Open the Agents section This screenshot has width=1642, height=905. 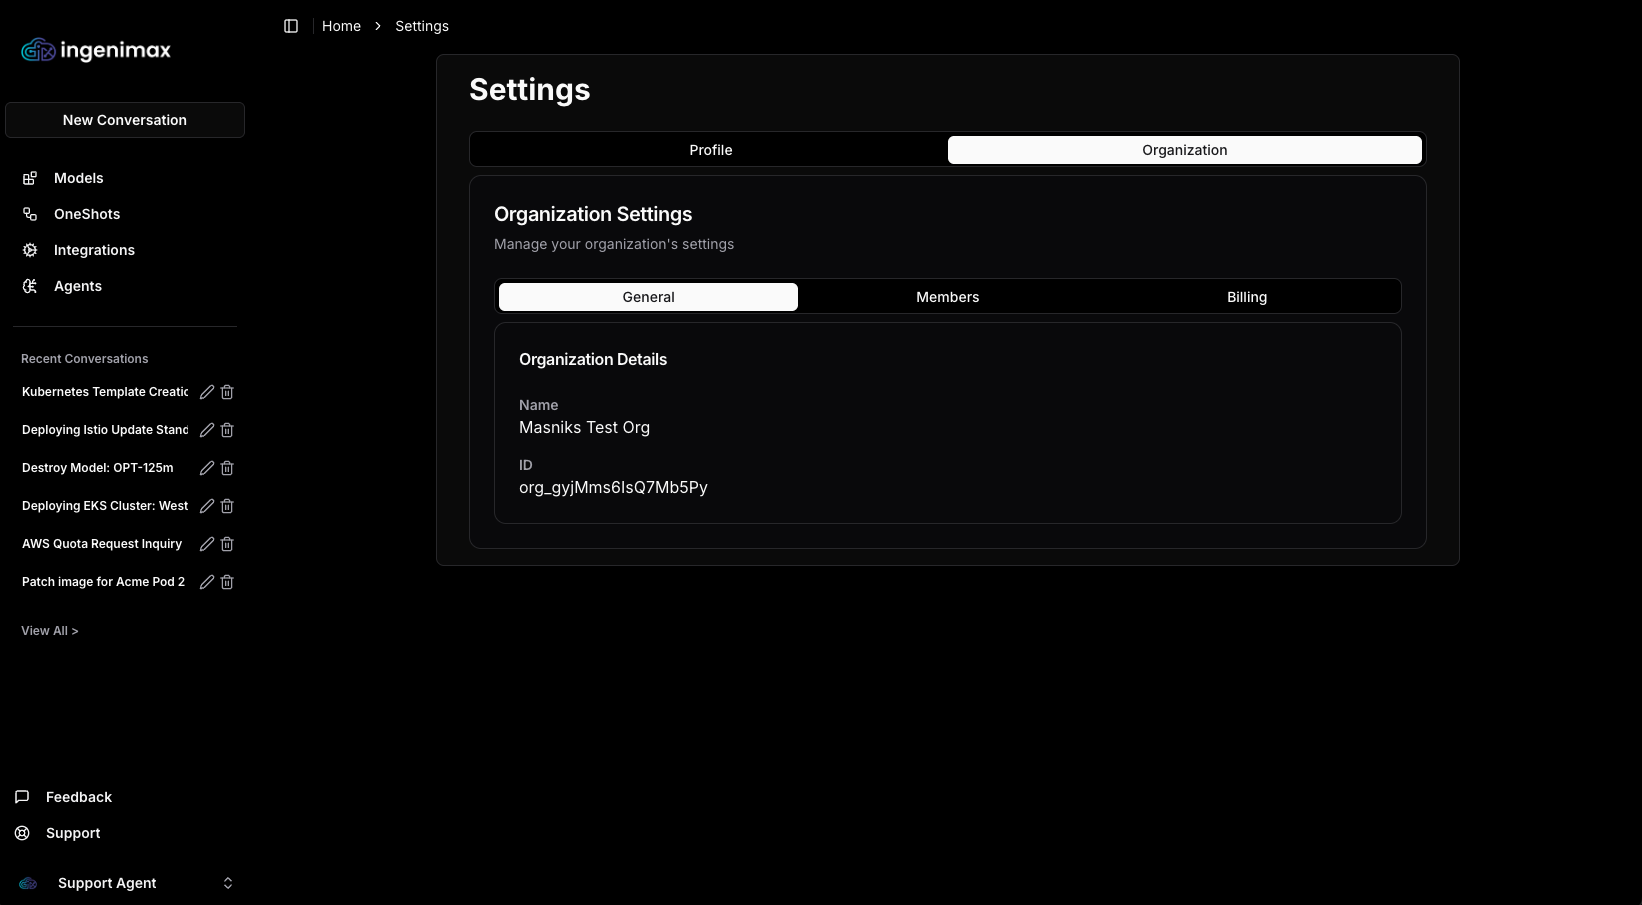coord(77,286)
